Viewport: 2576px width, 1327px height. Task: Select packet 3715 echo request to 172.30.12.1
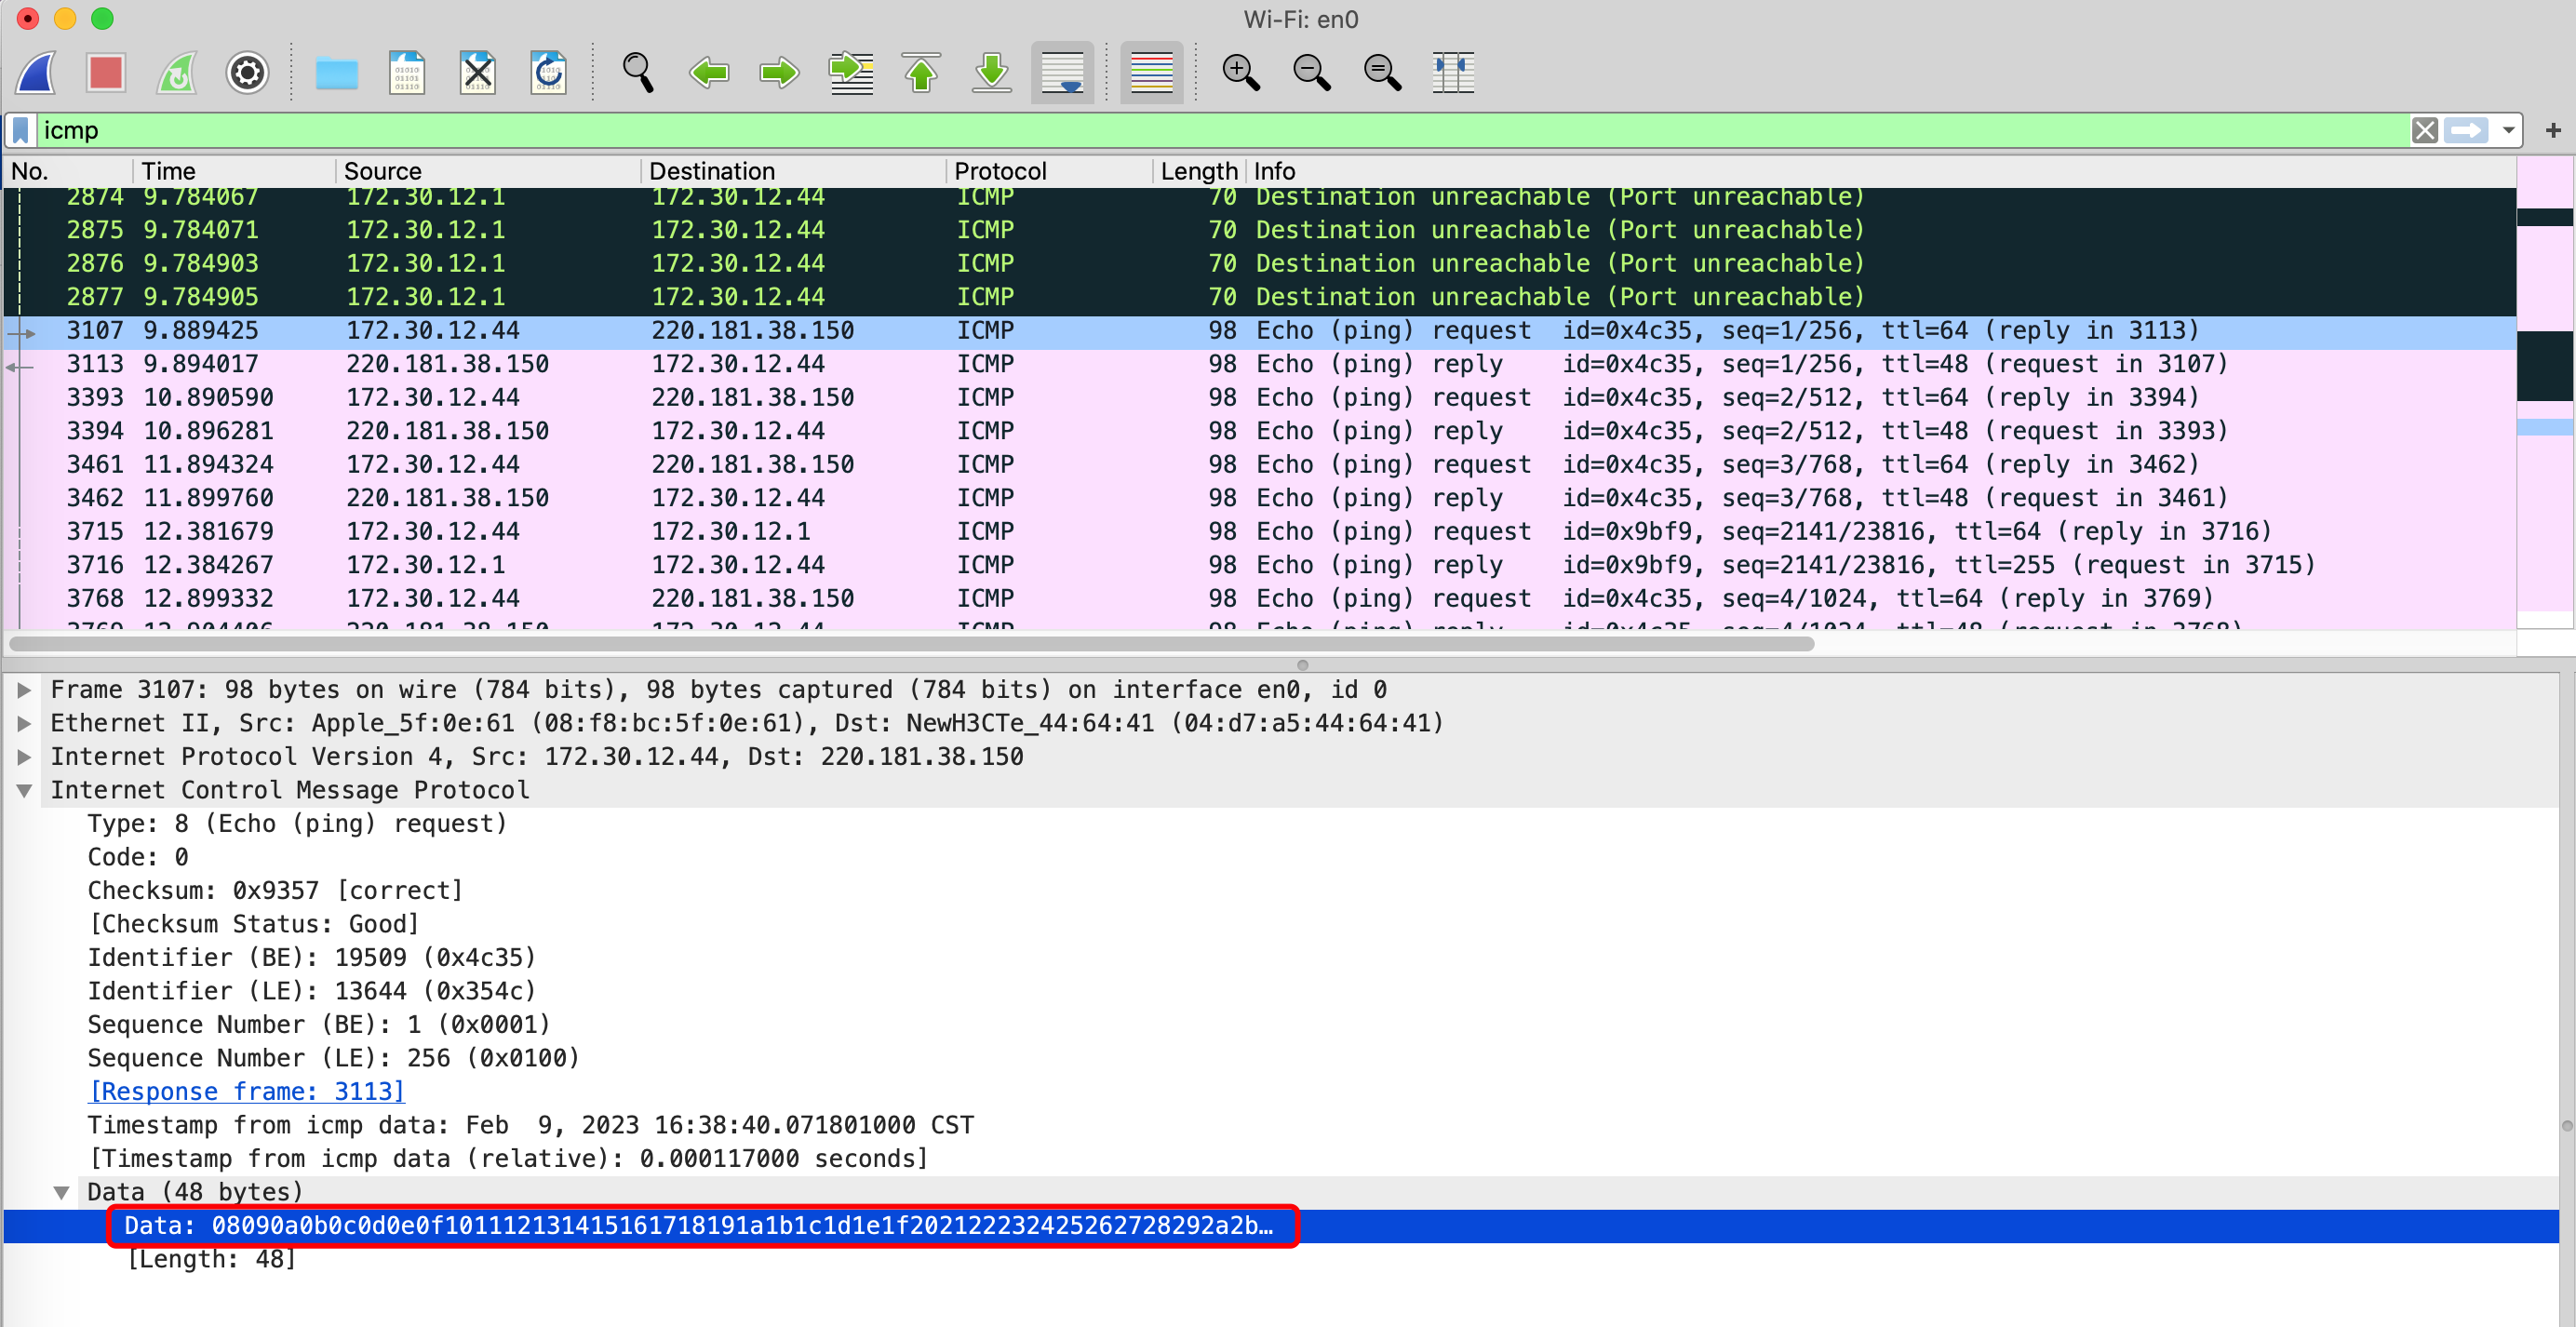pos(1260,531)
